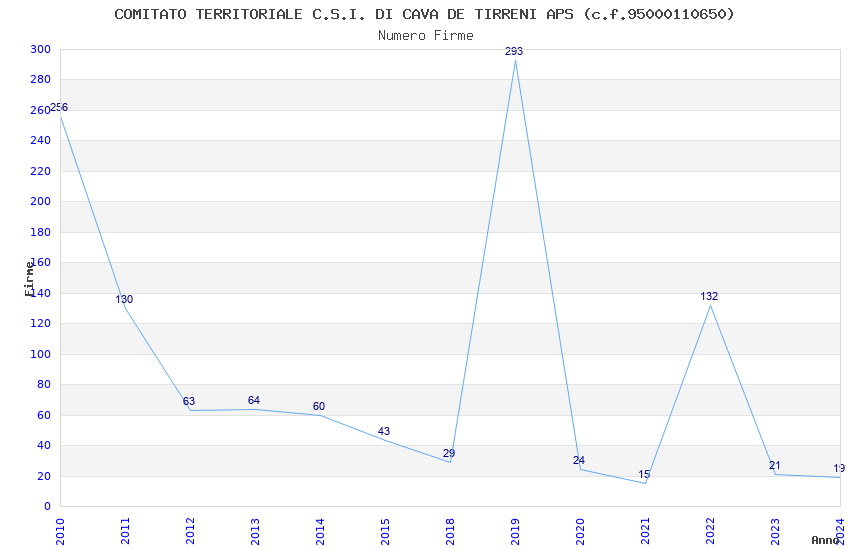The image size is (850, 550).
Task: Click the peak data label 293 for 2019
Action: tap(514, 51)
